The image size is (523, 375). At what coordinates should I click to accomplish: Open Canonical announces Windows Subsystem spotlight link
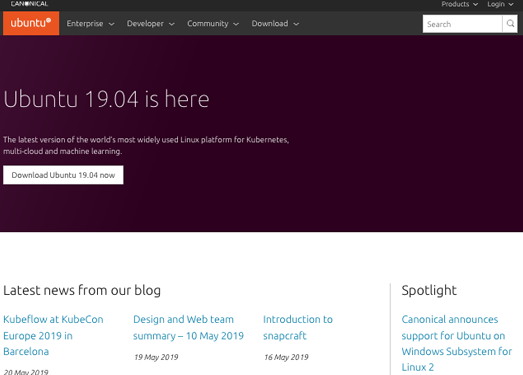(457, 343)
